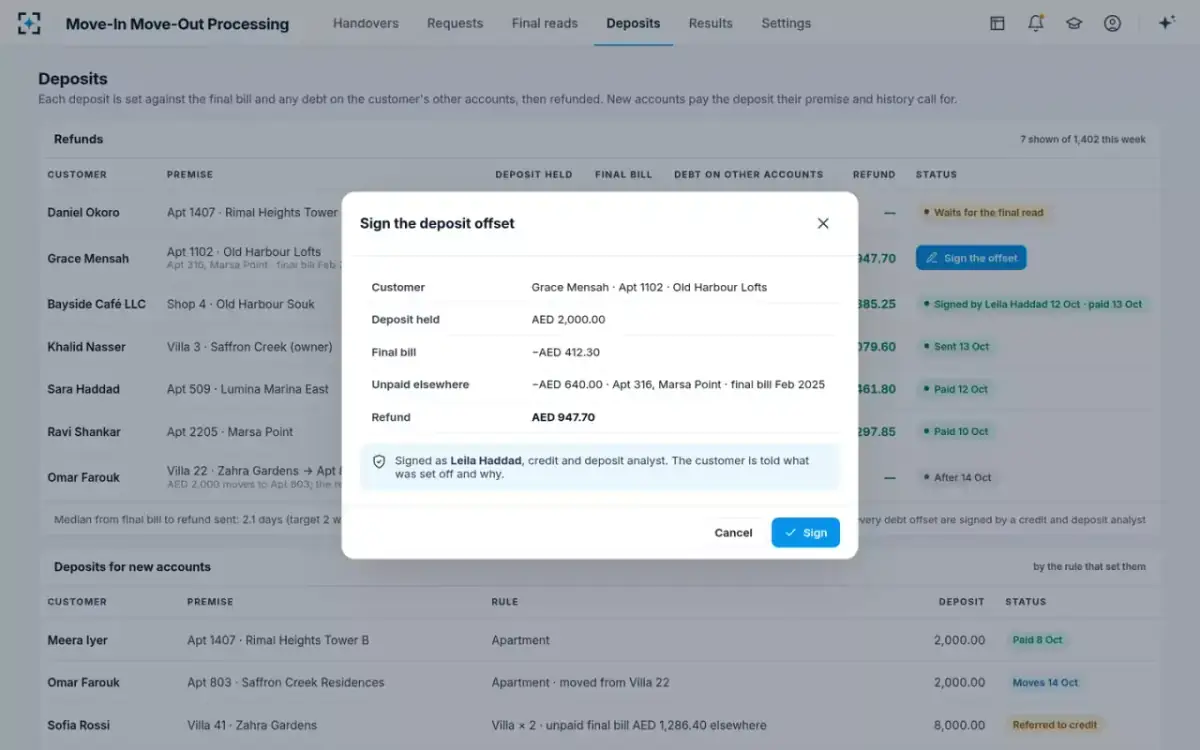
Task: Click Sofia Rossi's 8,000.00 deposit amount
Action: pos(959,725)
